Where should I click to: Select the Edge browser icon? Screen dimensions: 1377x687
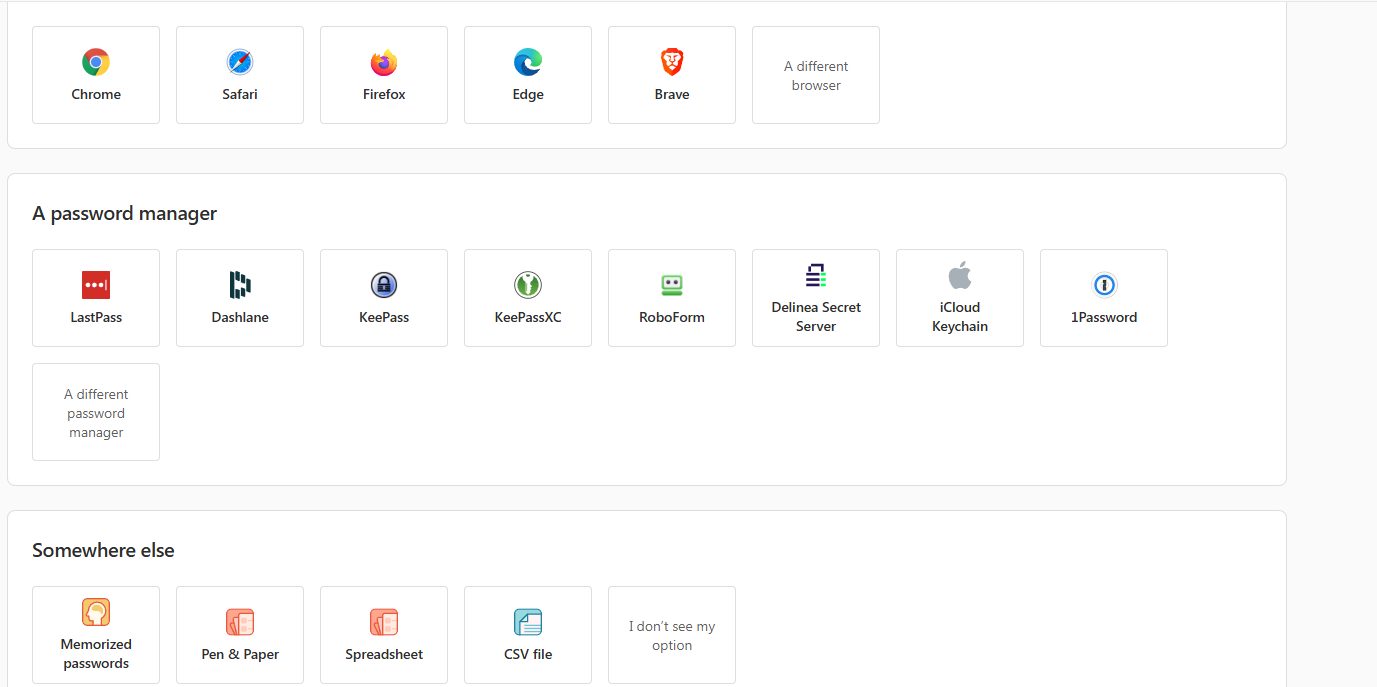pyautogui.click(x=528, y=63)
